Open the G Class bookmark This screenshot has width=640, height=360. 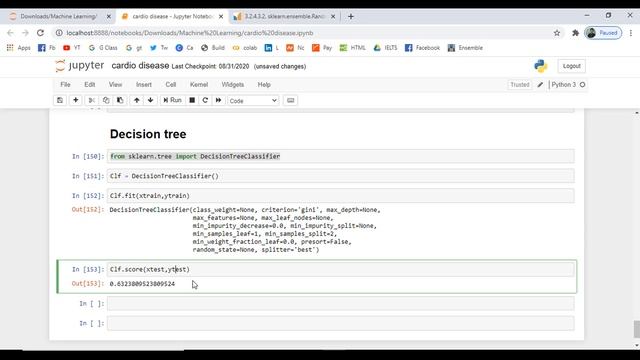(103, 48)
